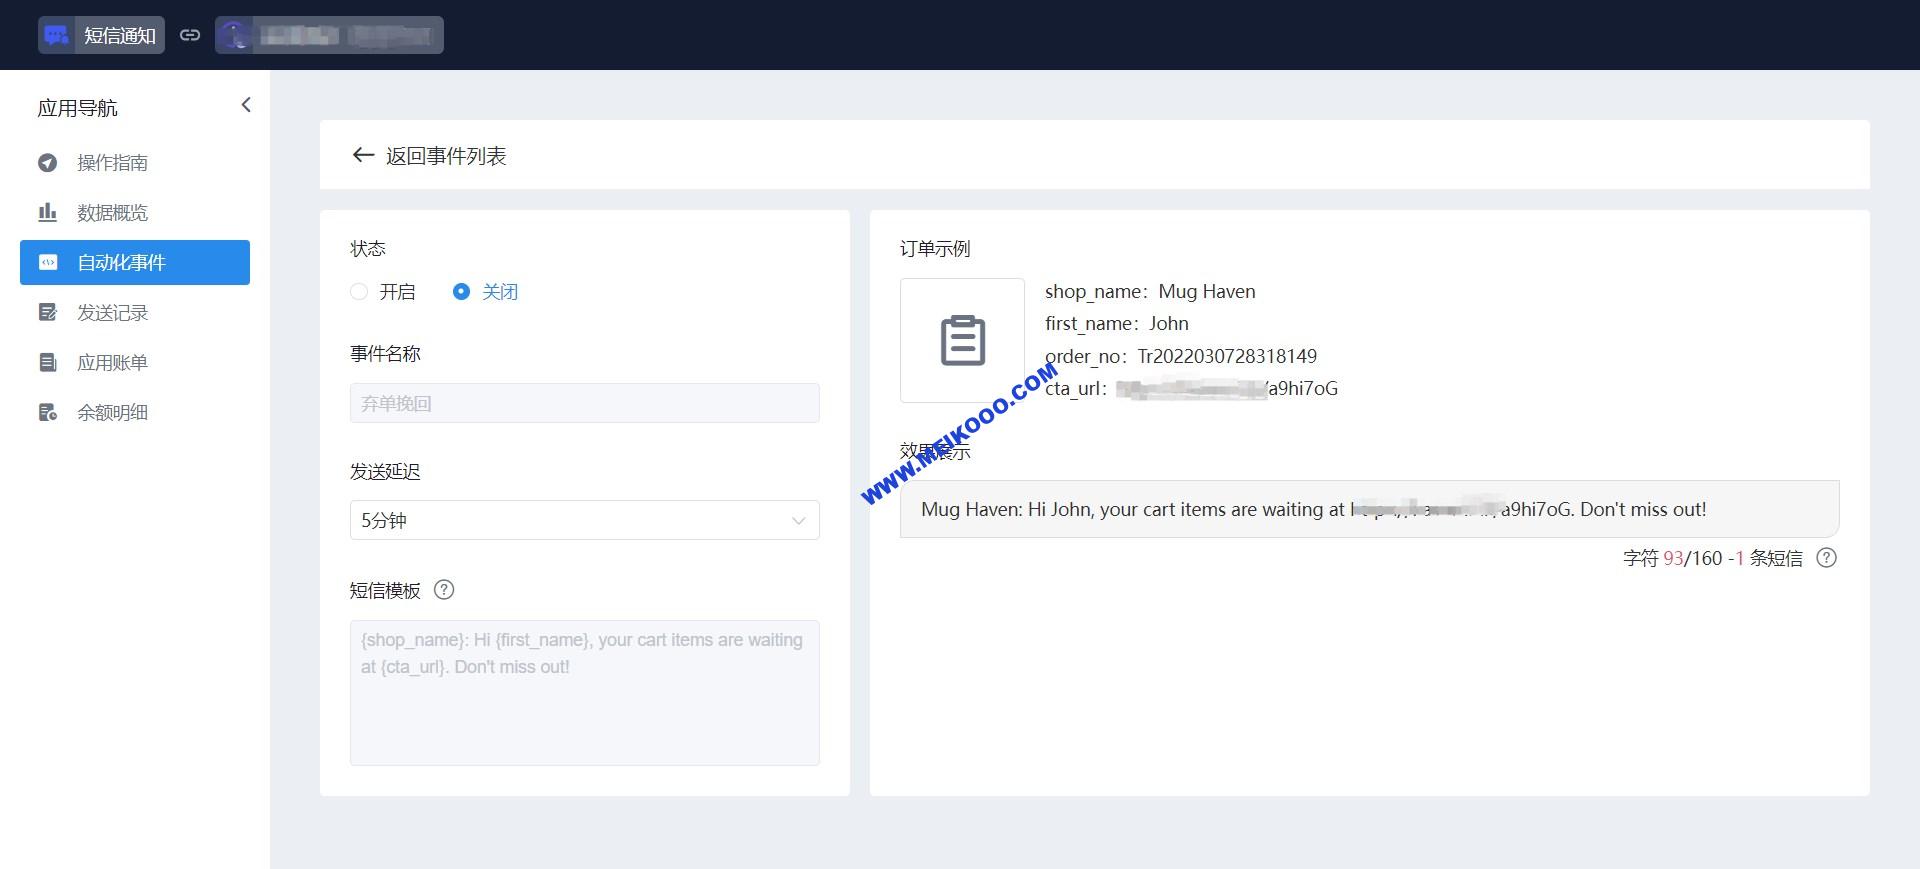
Task: Click the 数据概览 bar chart icon
Action: (x=48, y=213)
